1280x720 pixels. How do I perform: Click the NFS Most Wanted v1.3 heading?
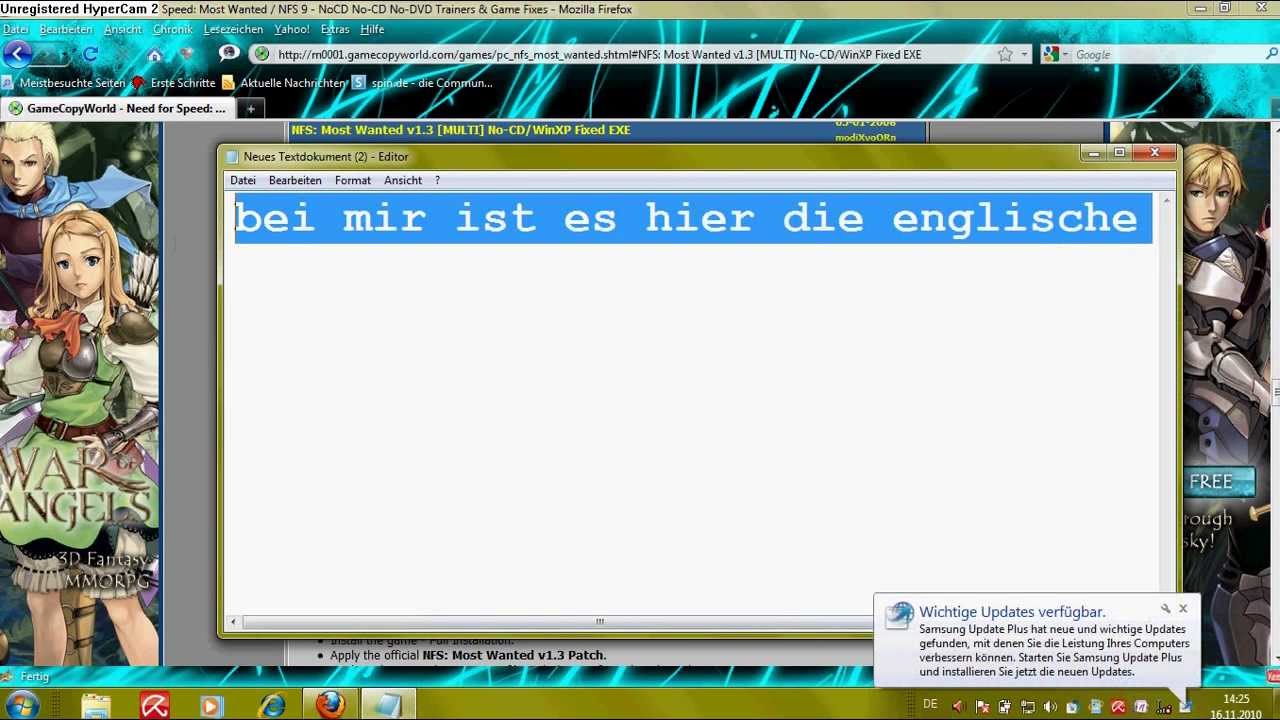[461, 130]
